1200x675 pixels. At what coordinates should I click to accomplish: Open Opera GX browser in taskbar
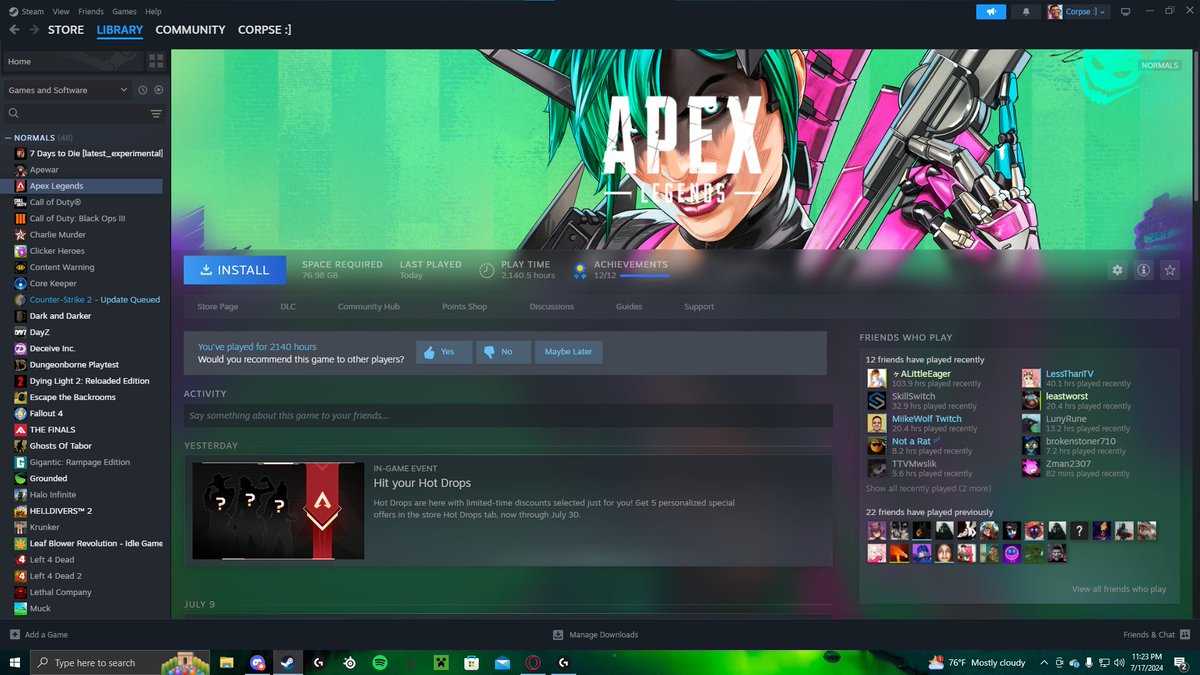coord(533,662)
